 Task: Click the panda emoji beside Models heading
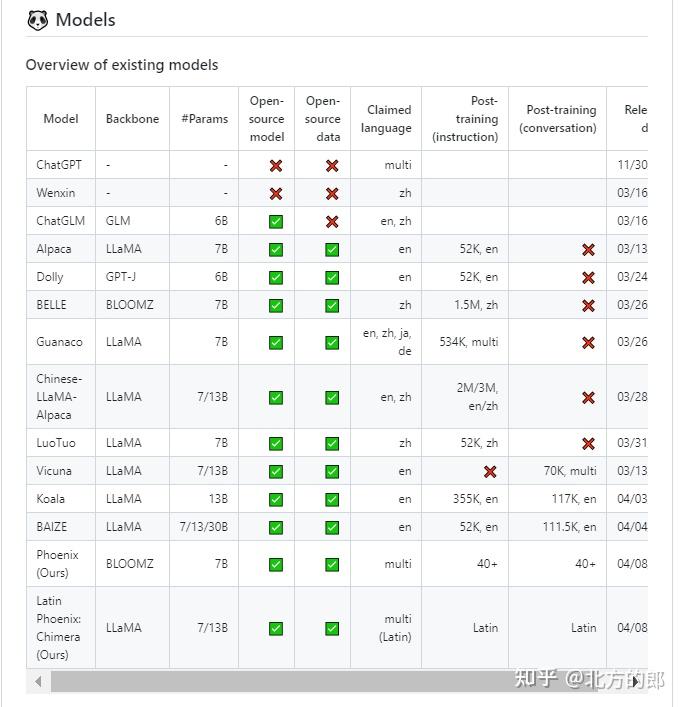pos(37,20)
